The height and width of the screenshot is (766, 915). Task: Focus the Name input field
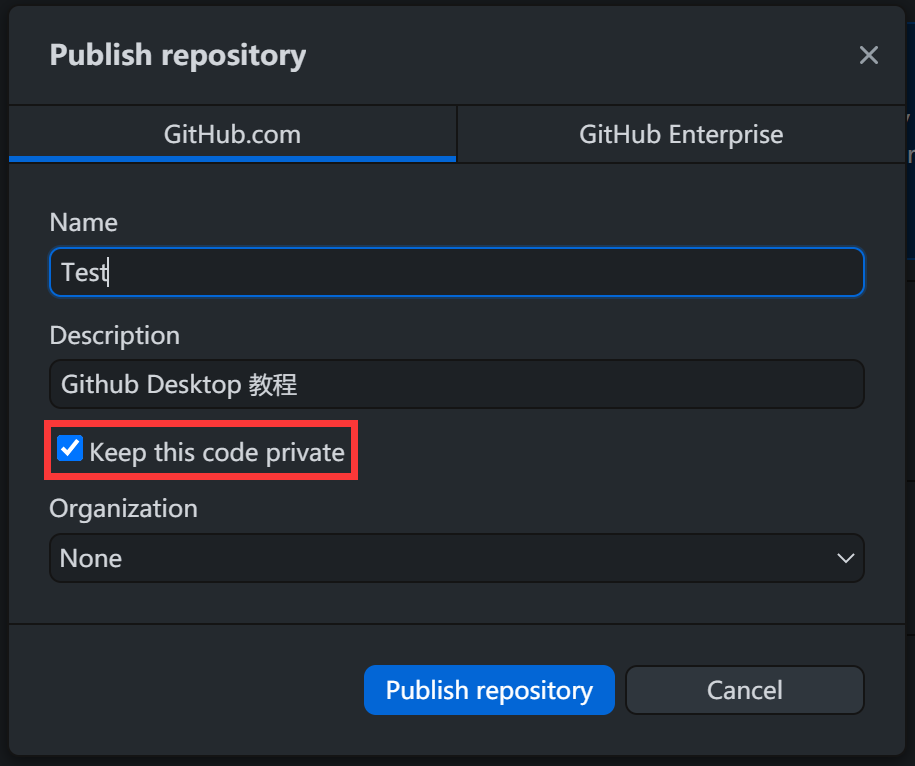click(456, 272)
